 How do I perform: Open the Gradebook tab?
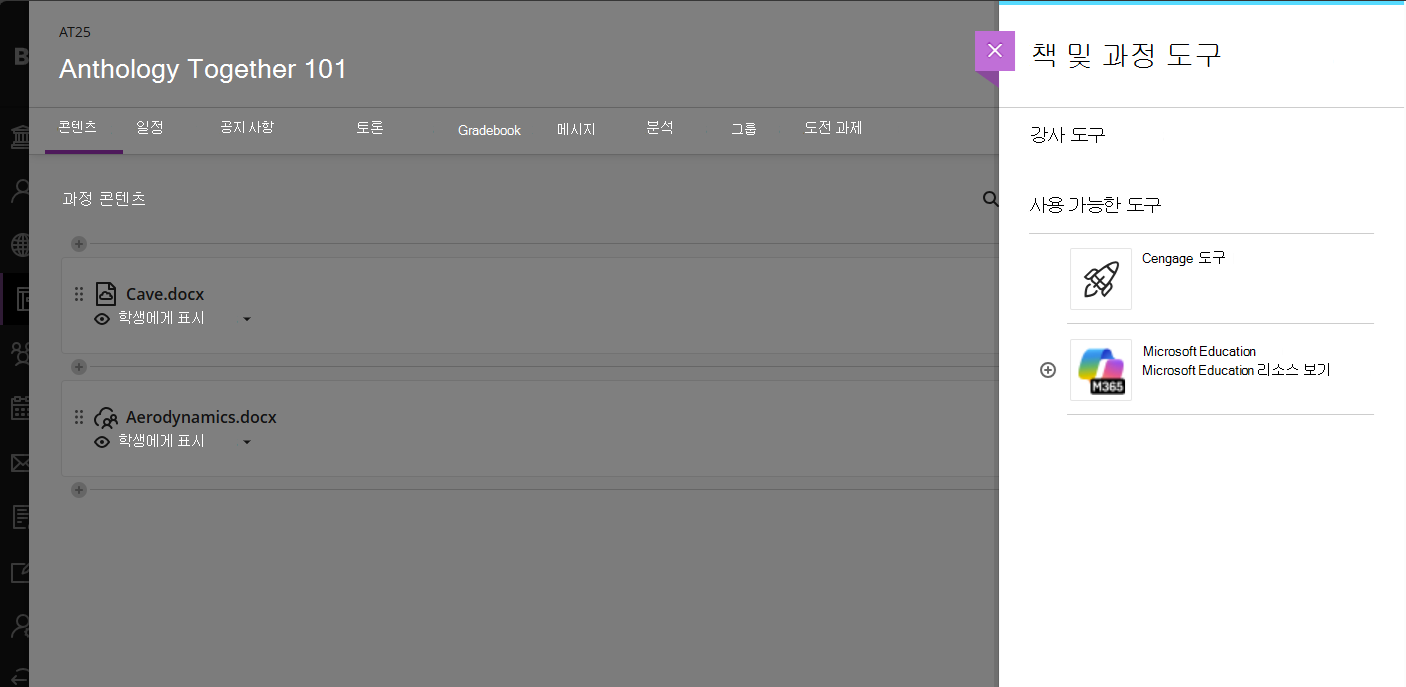[x=489, y=130]
